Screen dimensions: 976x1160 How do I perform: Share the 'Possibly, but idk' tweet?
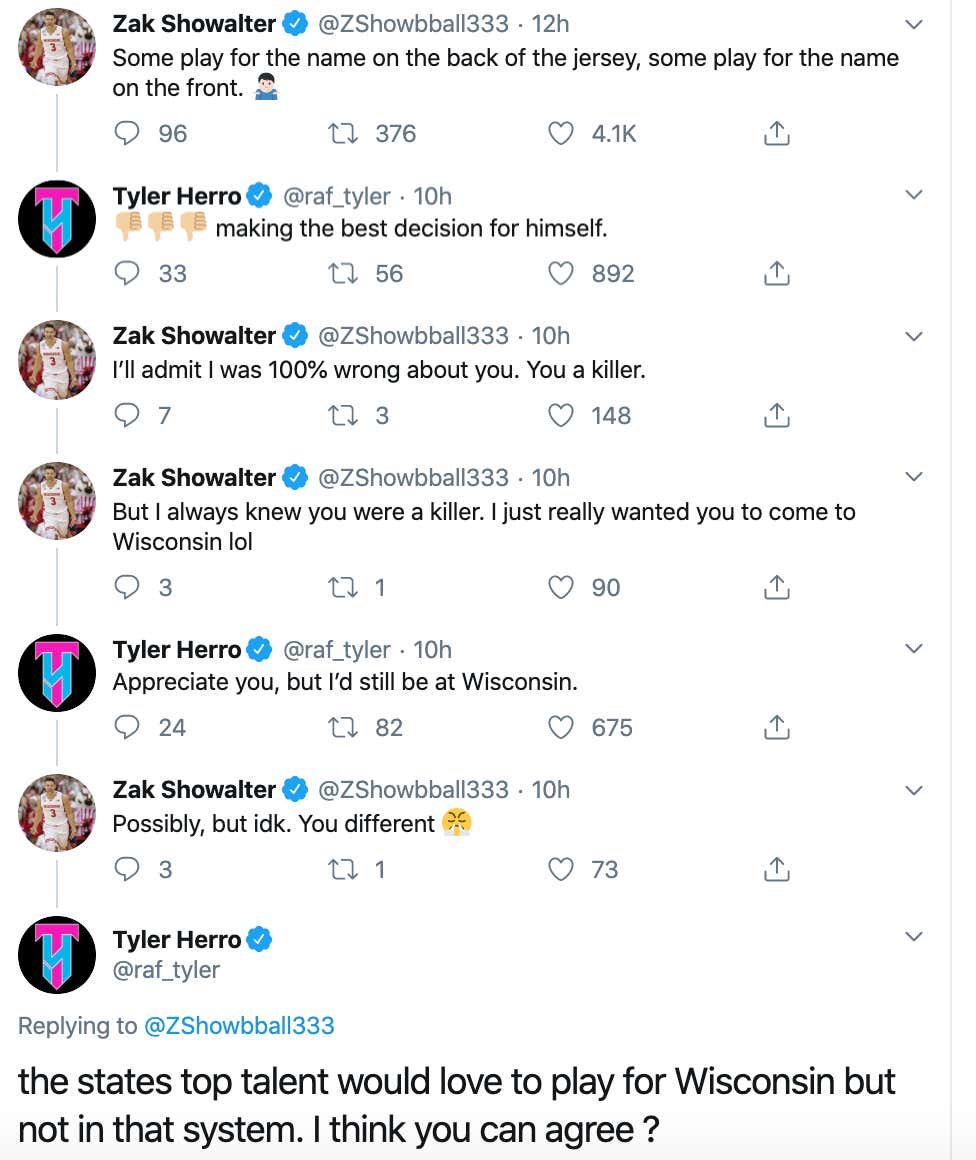(x=777, y=869)
